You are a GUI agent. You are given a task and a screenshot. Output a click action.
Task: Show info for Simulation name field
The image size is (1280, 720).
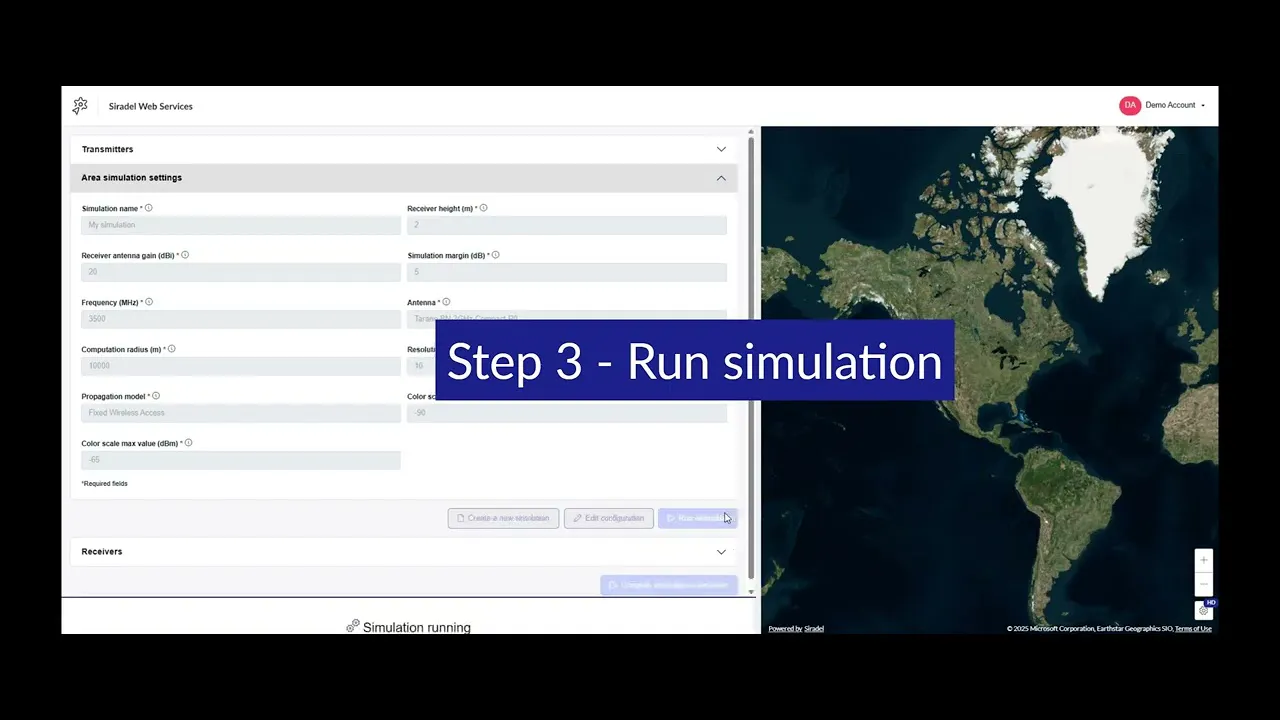[x=149, y=208]
